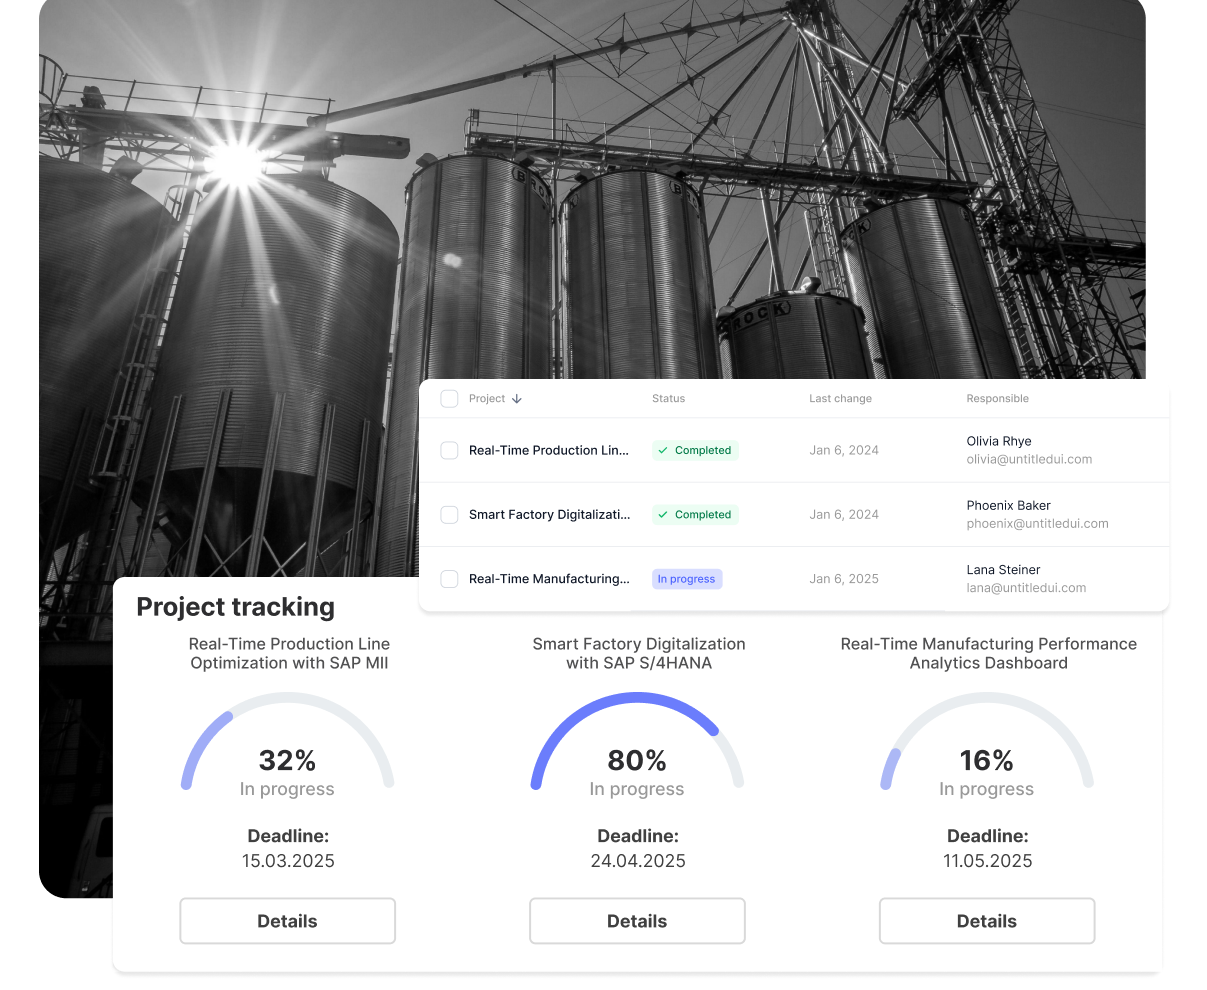
Task: Click the Real-Time Manufacturing Performance Analytics Dashboard title
Action: 989,654
